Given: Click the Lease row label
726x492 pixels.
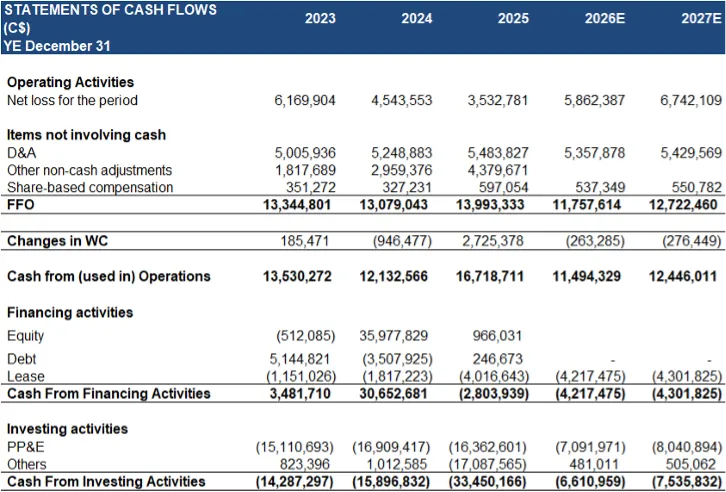Looking at the screenshot, I should point(25,376).
